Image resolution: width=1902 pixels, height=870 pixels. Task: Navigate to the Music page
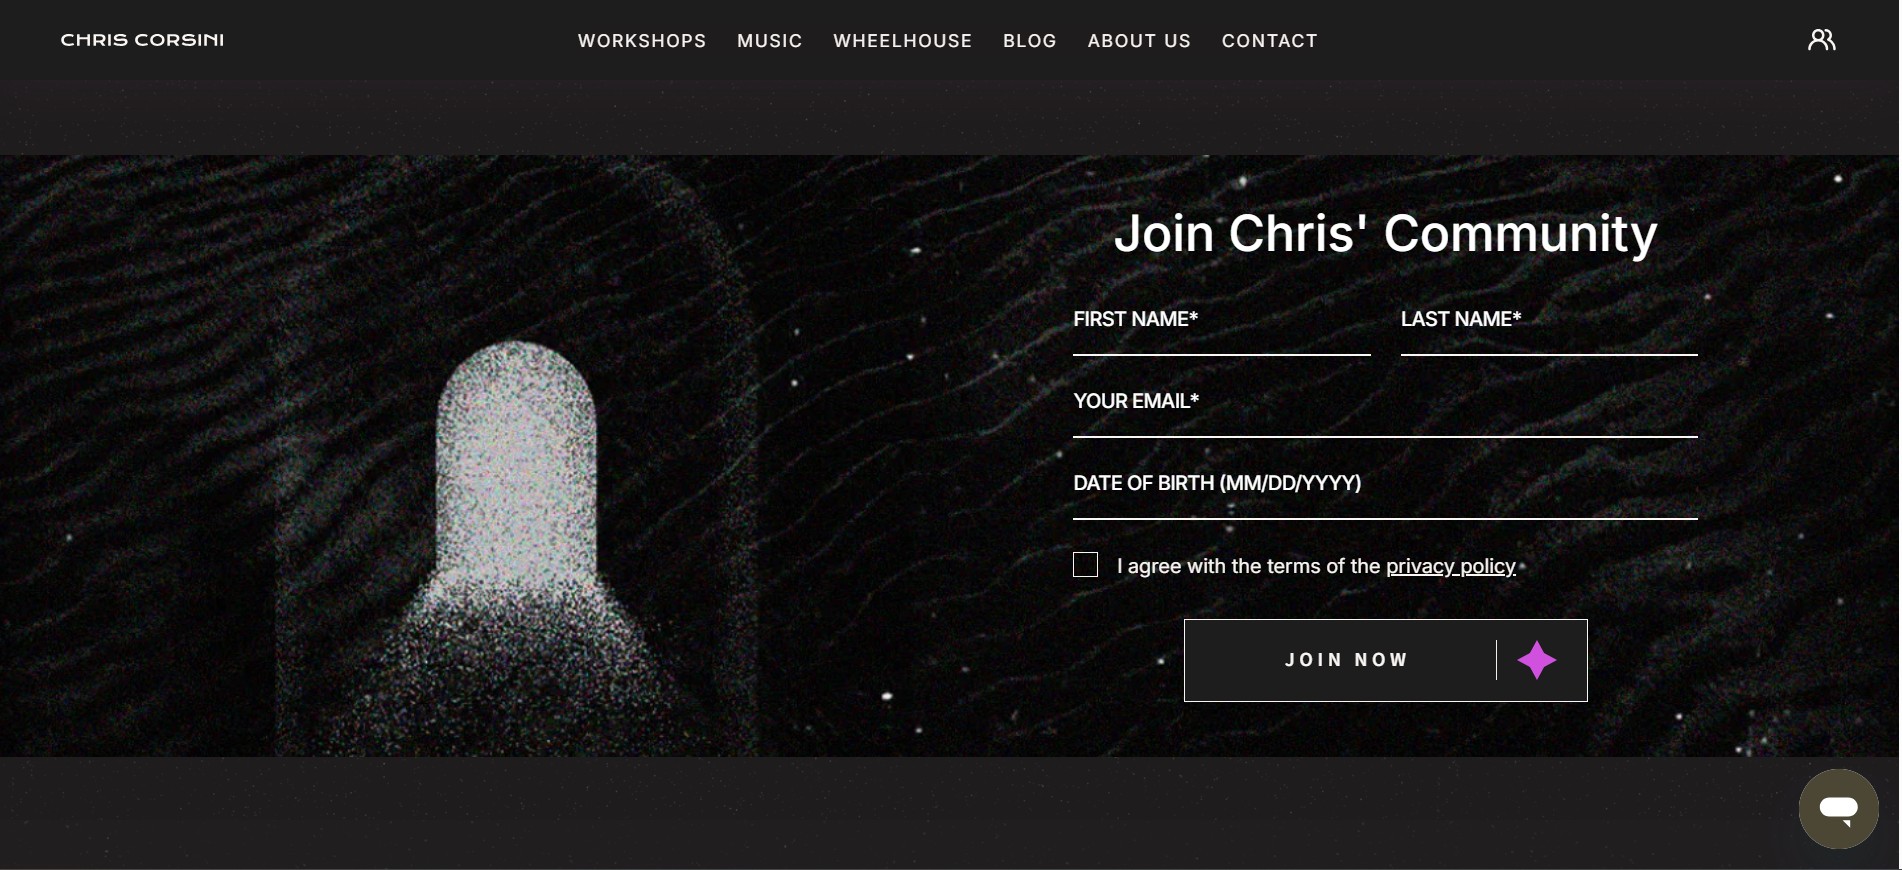click(x=770, y=41)
